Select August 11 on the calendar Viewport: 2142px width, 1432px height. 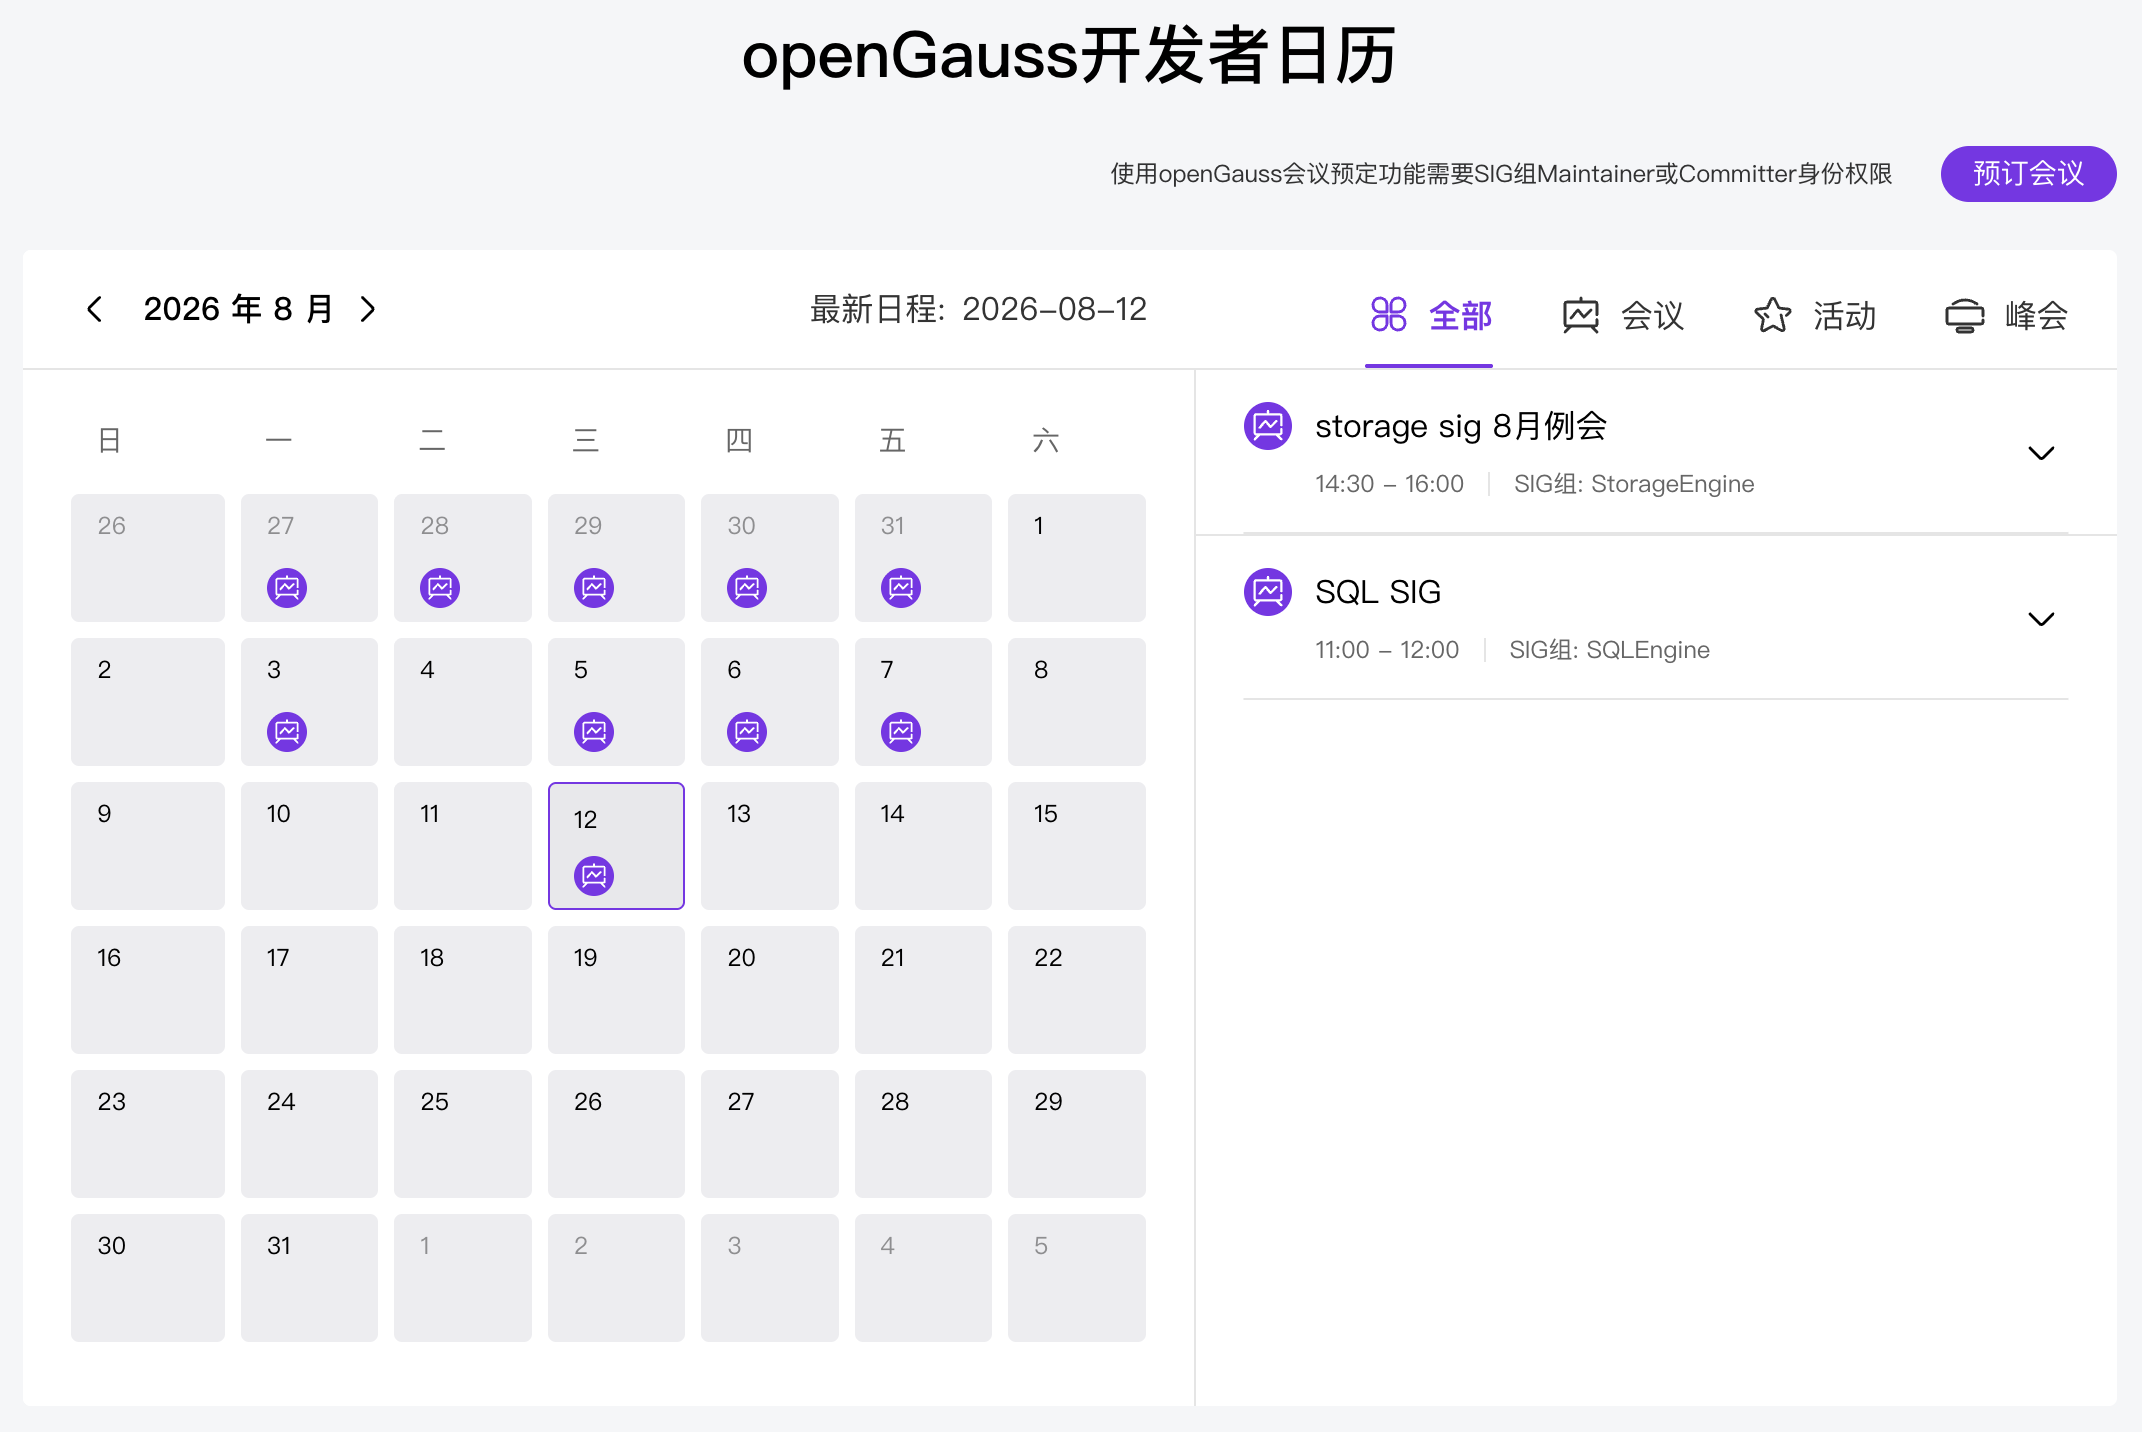463,846
